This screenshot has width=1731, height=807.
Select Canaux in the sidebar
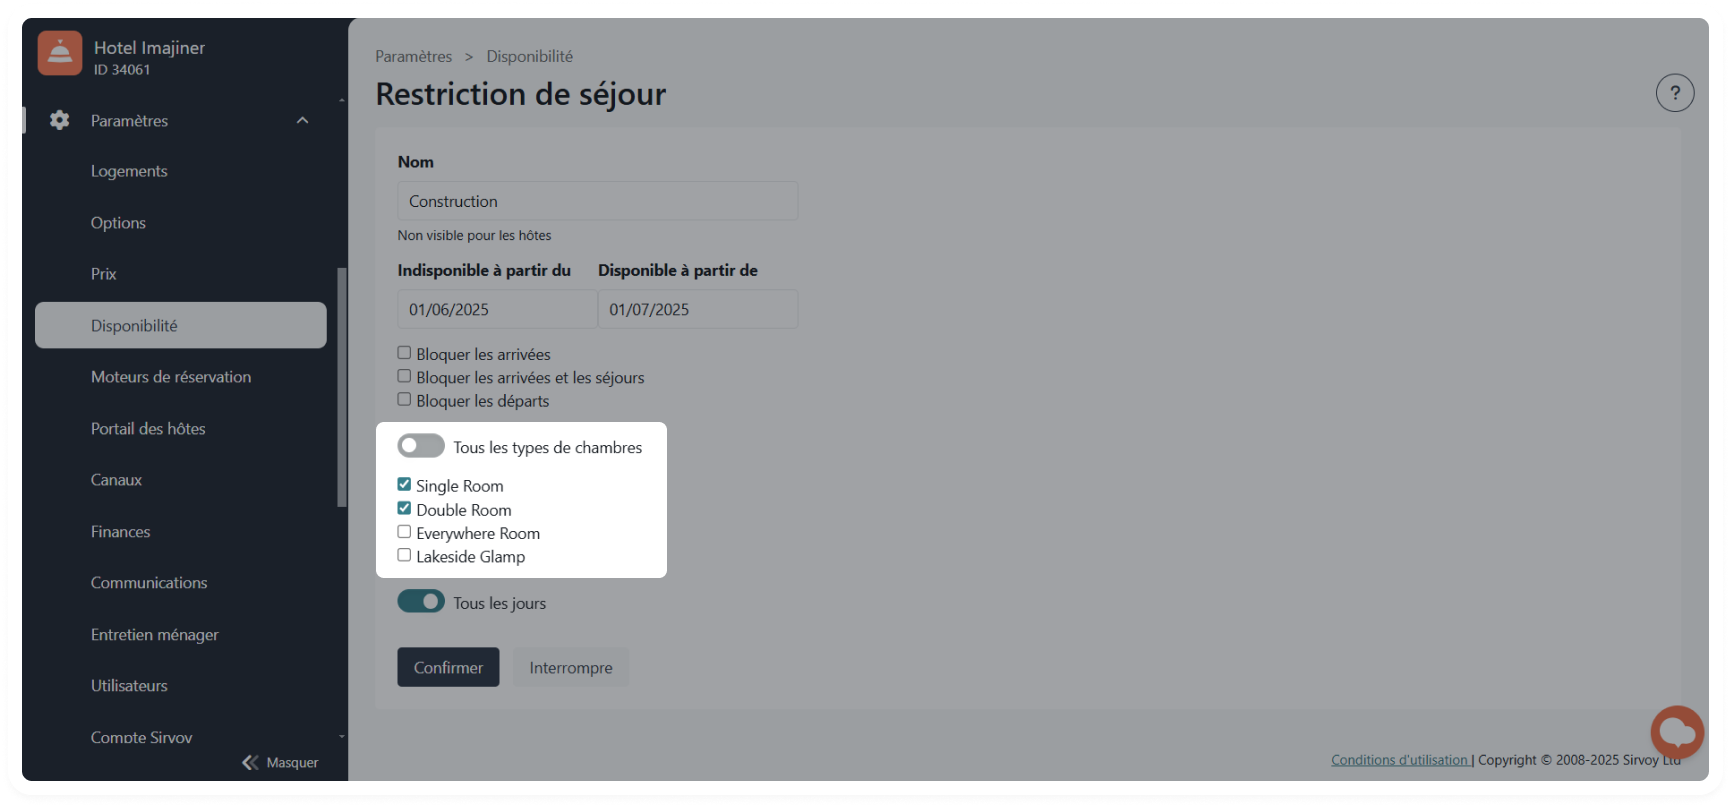pos(116,480)
